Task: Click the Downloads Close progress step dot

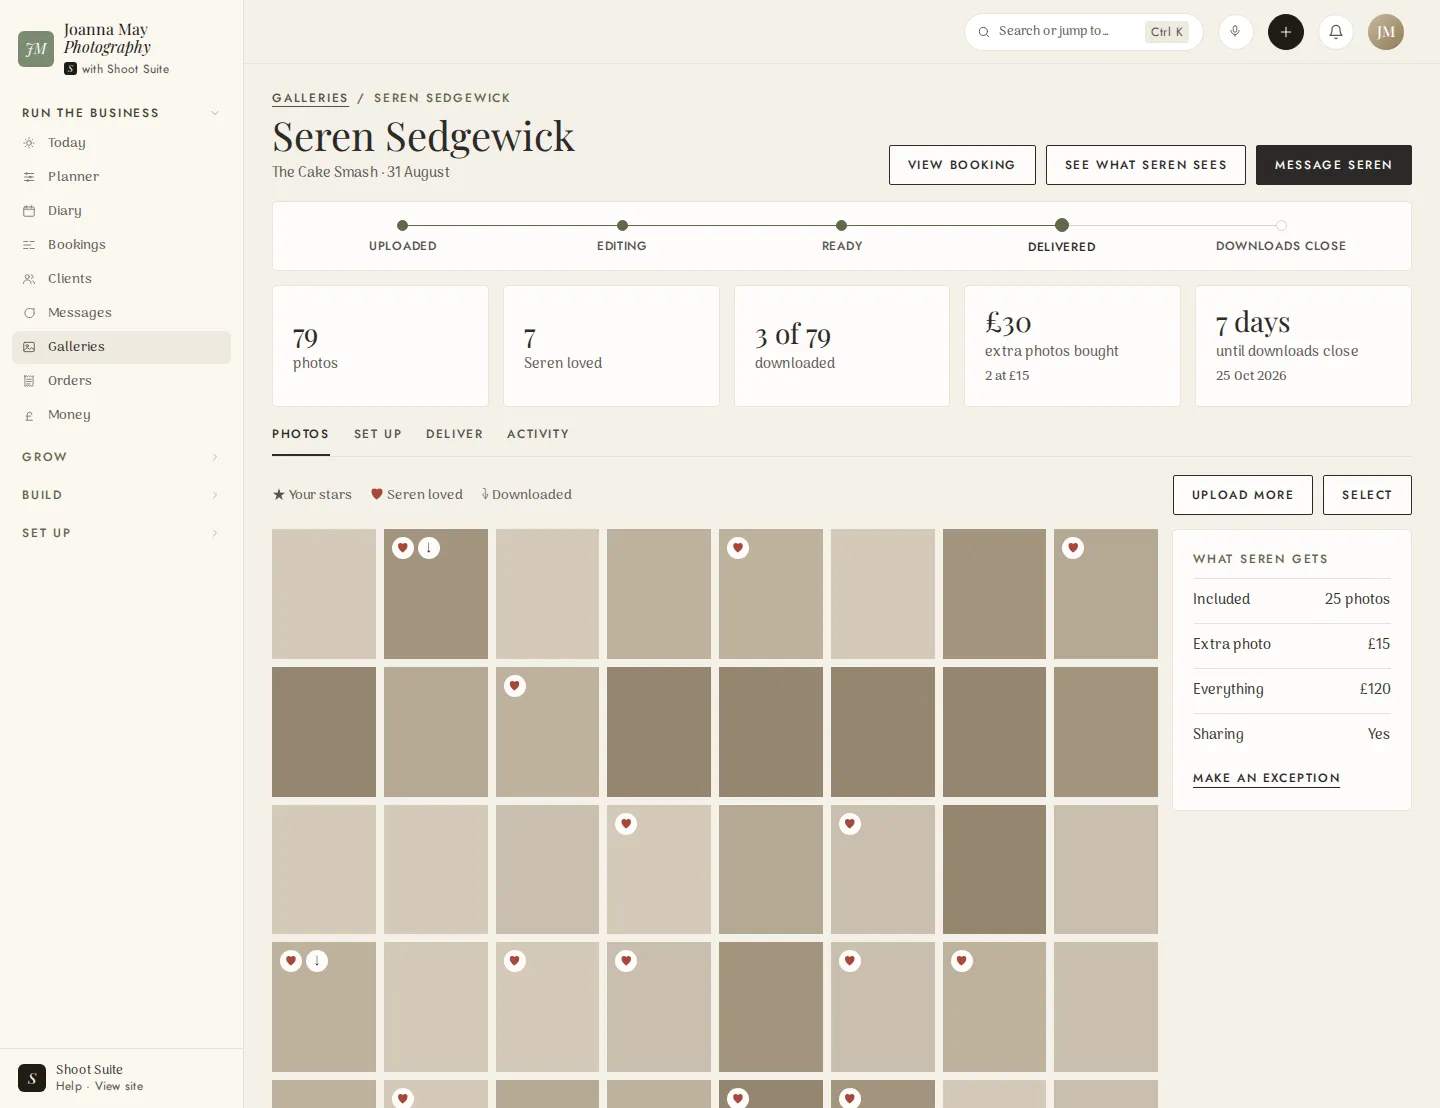Action: click(x=1281, y=225)
